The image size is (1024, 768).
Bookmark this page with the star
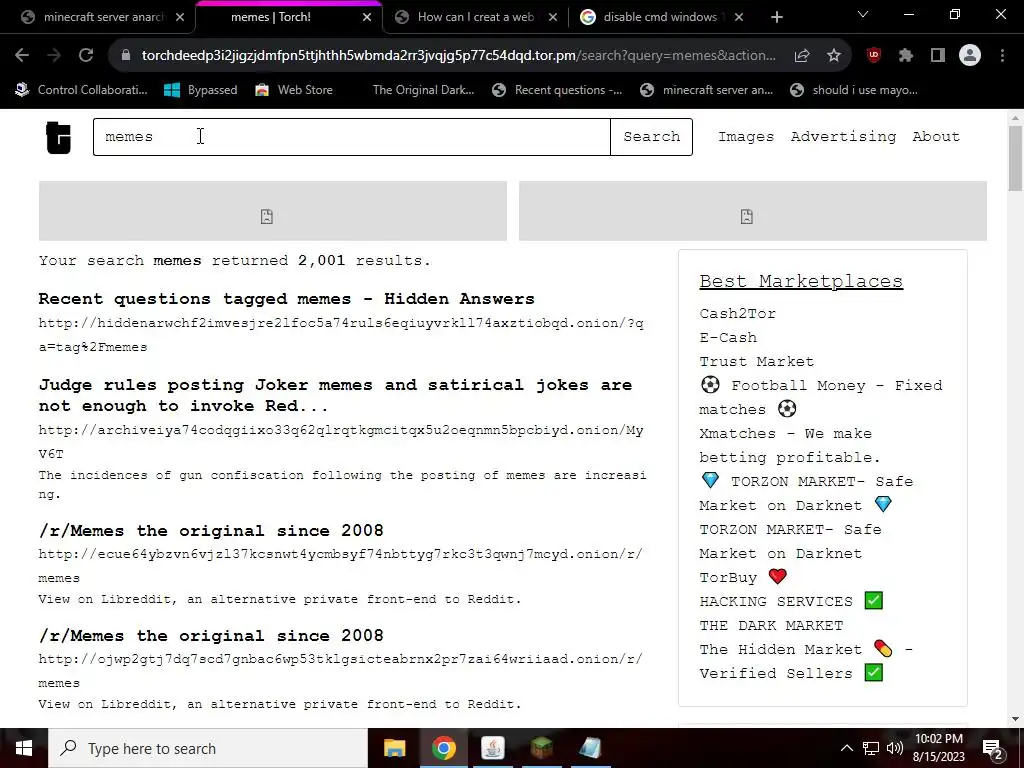pyautogui.click(x=834, y=56)
